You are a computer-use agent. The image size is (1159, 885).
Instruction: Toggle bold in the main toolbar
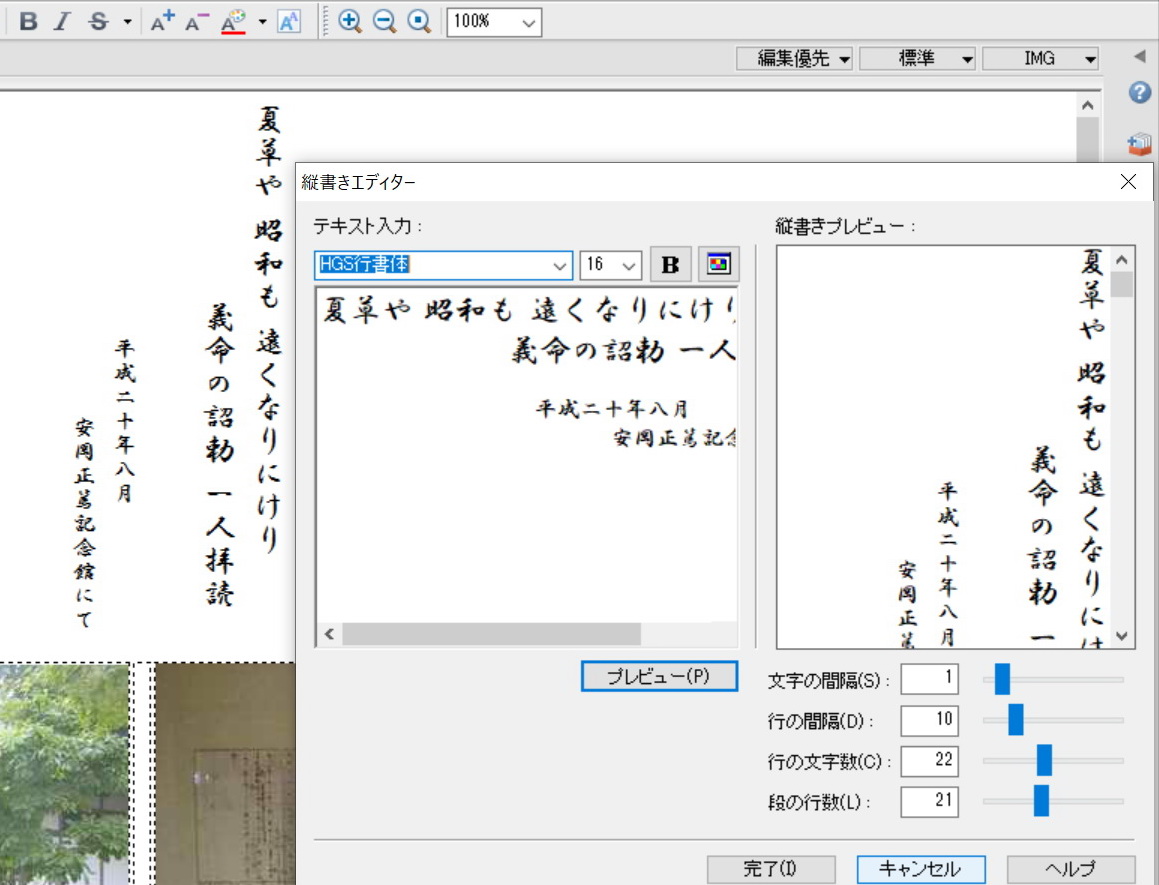[x=29, y=21]
